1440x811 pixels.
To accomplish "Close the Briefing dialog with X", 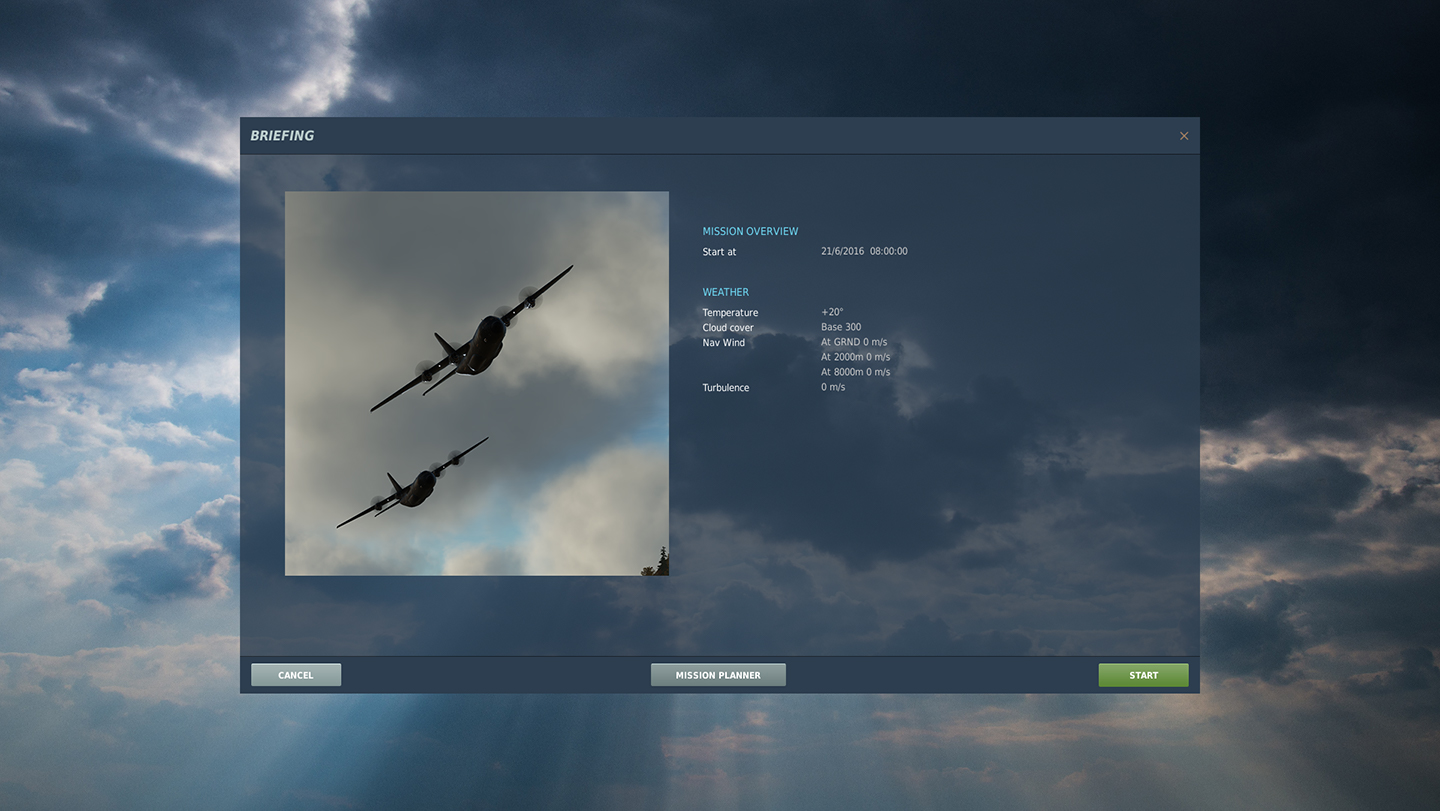I will point(1184,136).
